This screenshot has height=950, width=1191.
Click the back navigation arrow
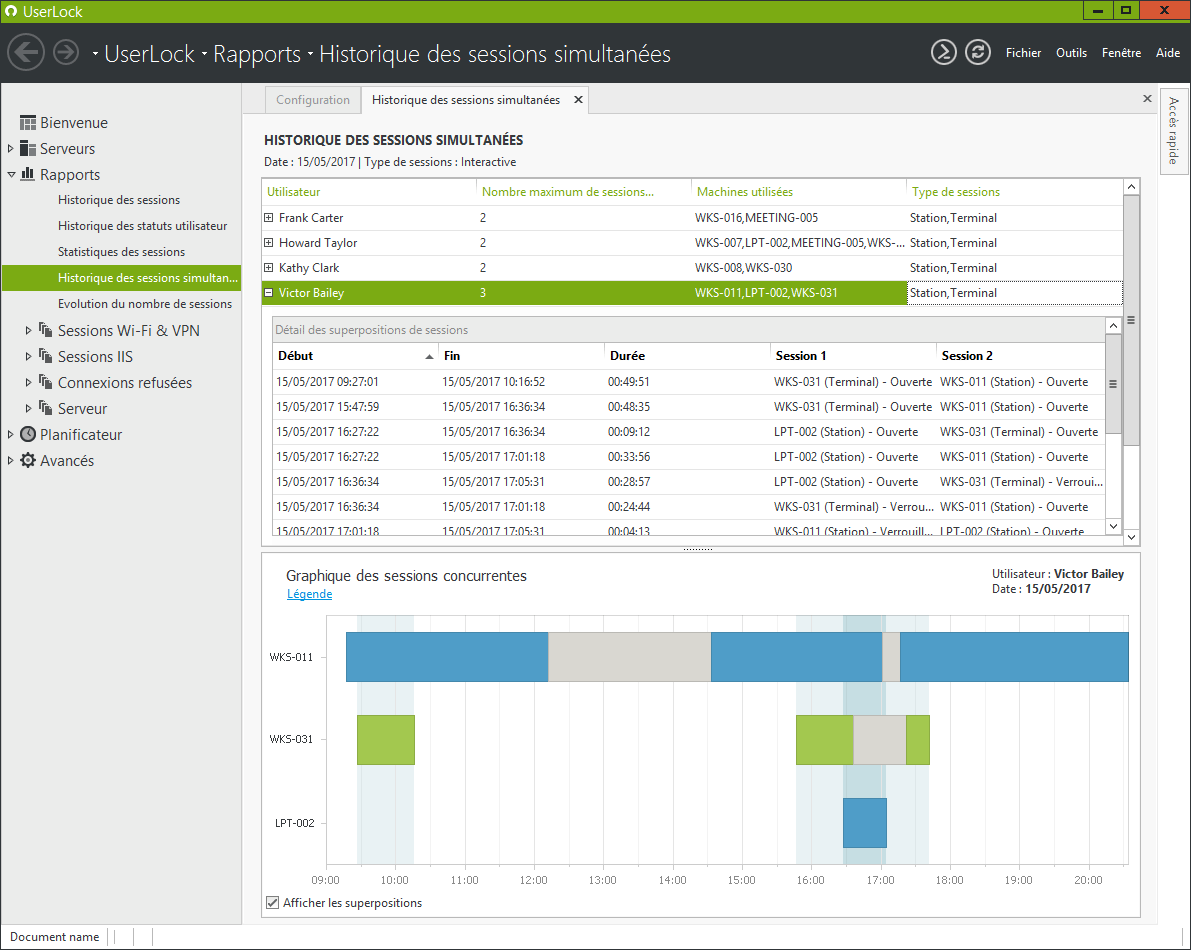pos(26,52)
